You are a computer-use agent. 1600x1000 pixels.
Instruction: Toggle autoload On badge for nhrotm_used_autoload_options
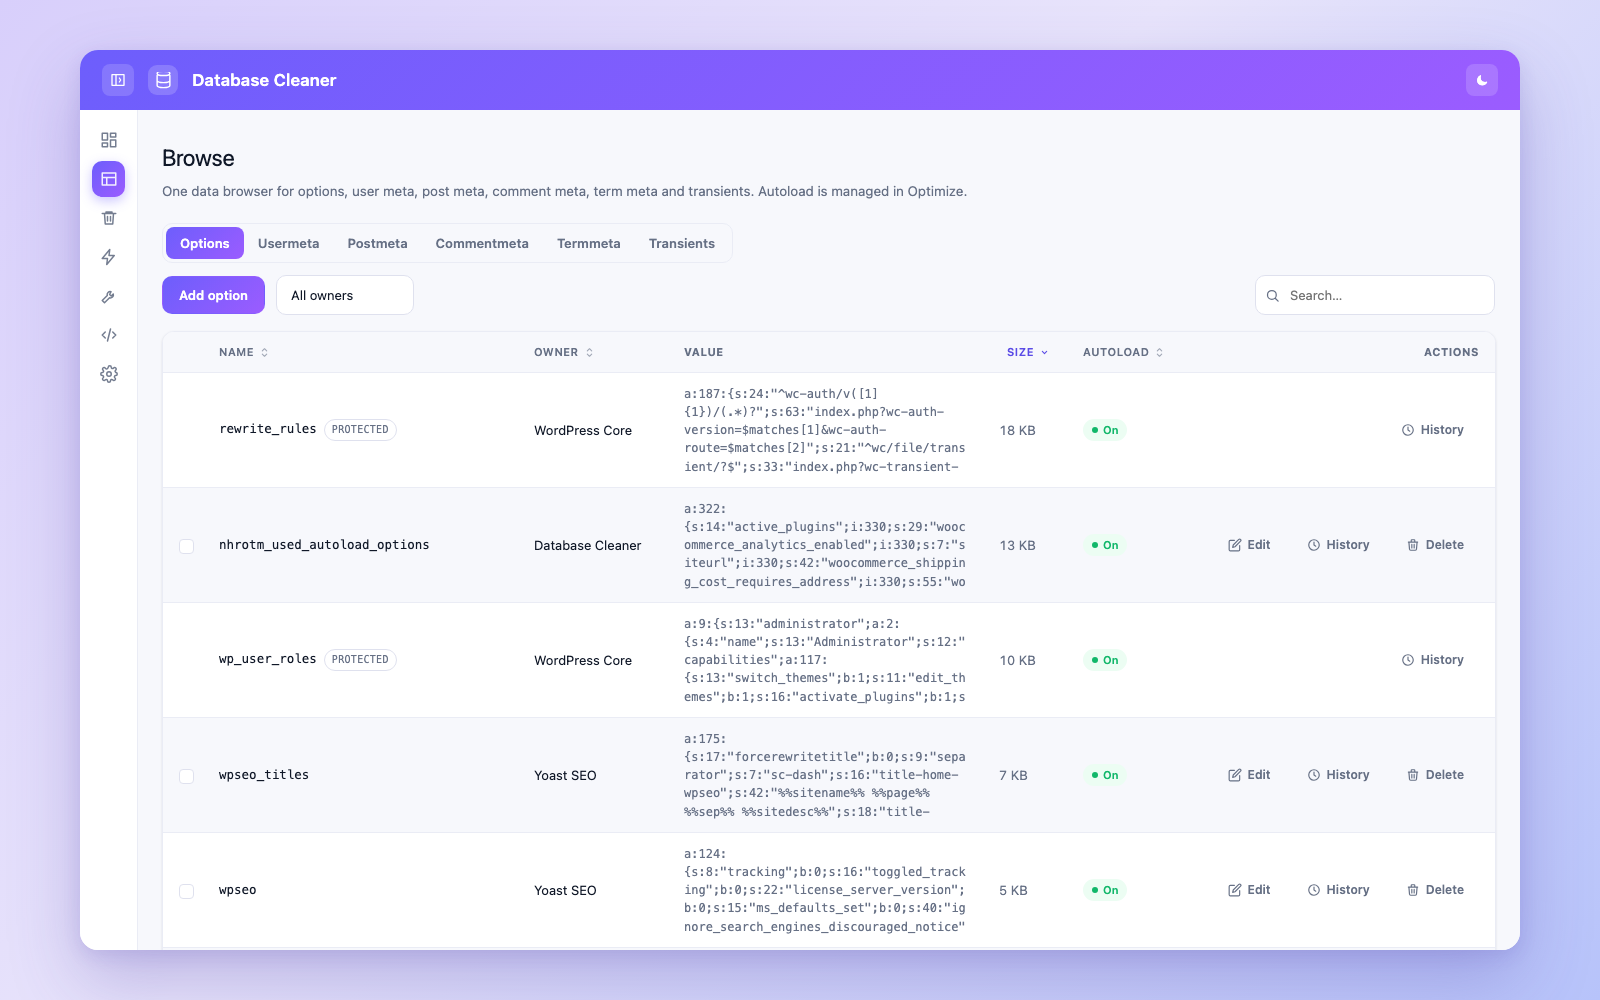pyautogui.click(x=1105, y=545)
